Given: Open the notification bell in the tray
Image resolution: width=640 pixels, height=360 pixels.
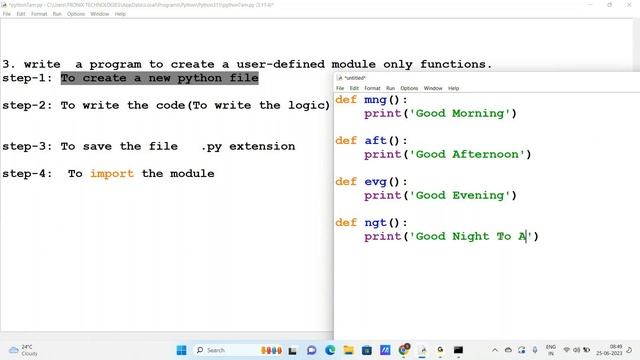Looking at the screenshot, I should point(629,350).
